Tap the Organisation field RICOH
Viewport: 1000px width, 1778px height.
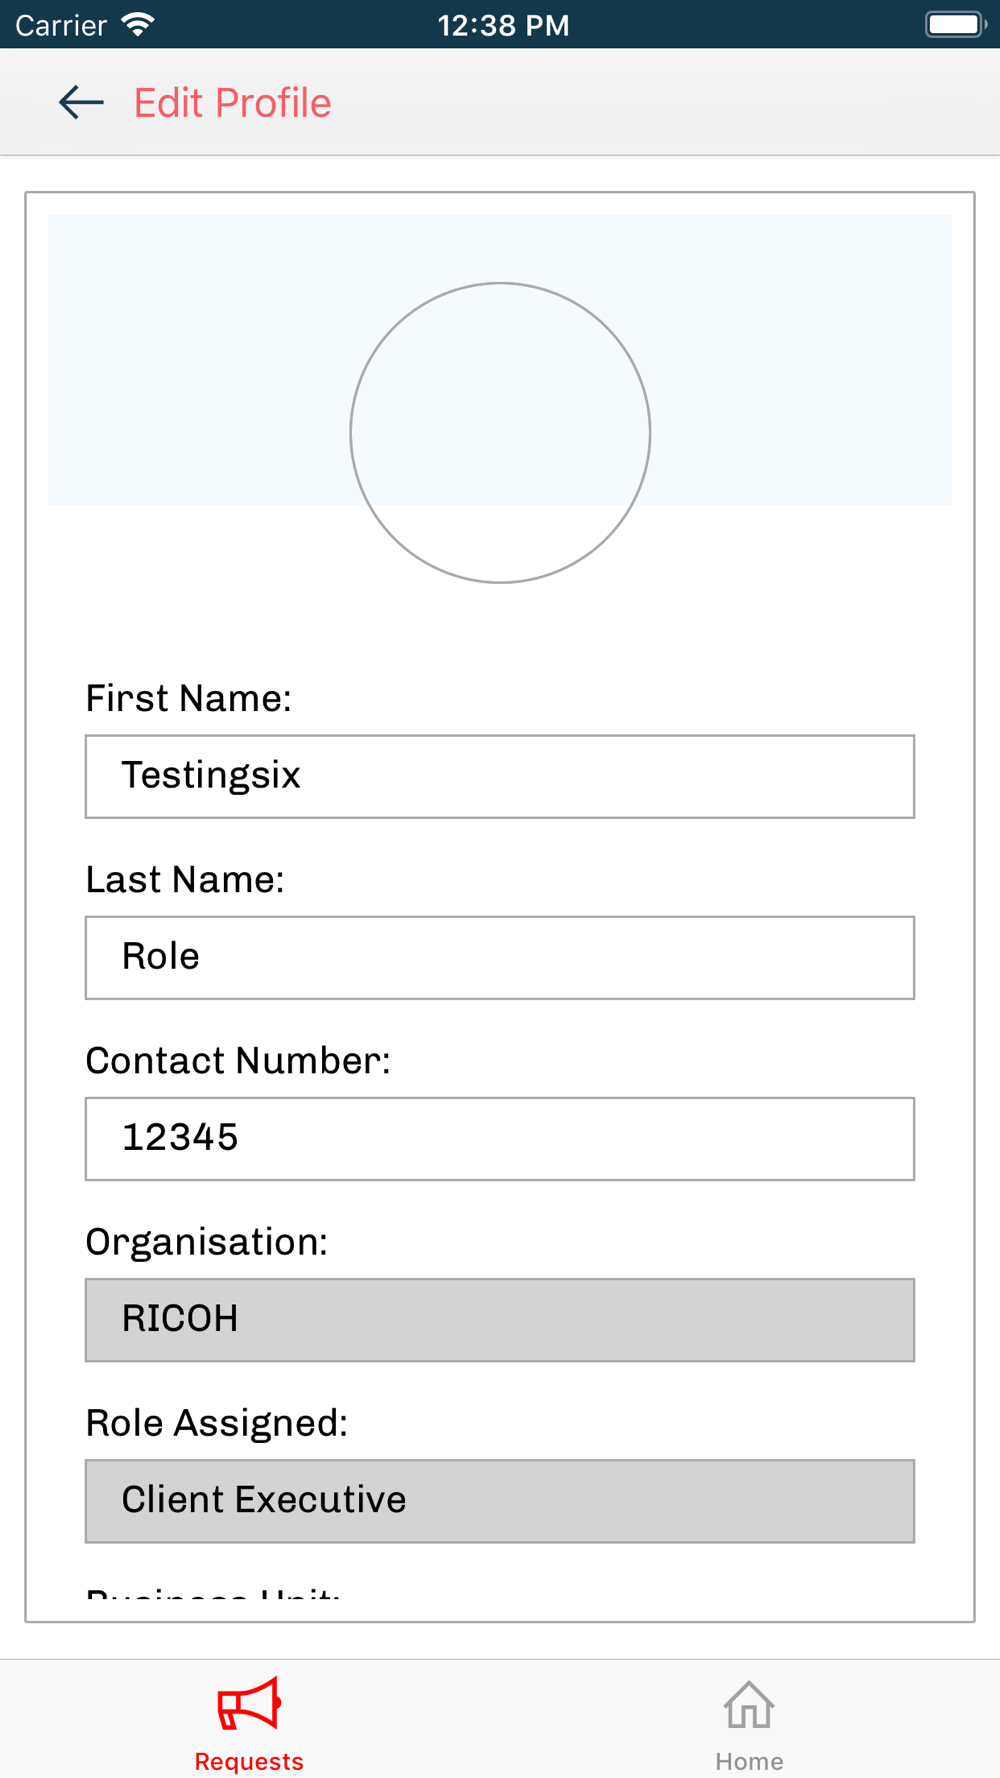point(500,1320)
